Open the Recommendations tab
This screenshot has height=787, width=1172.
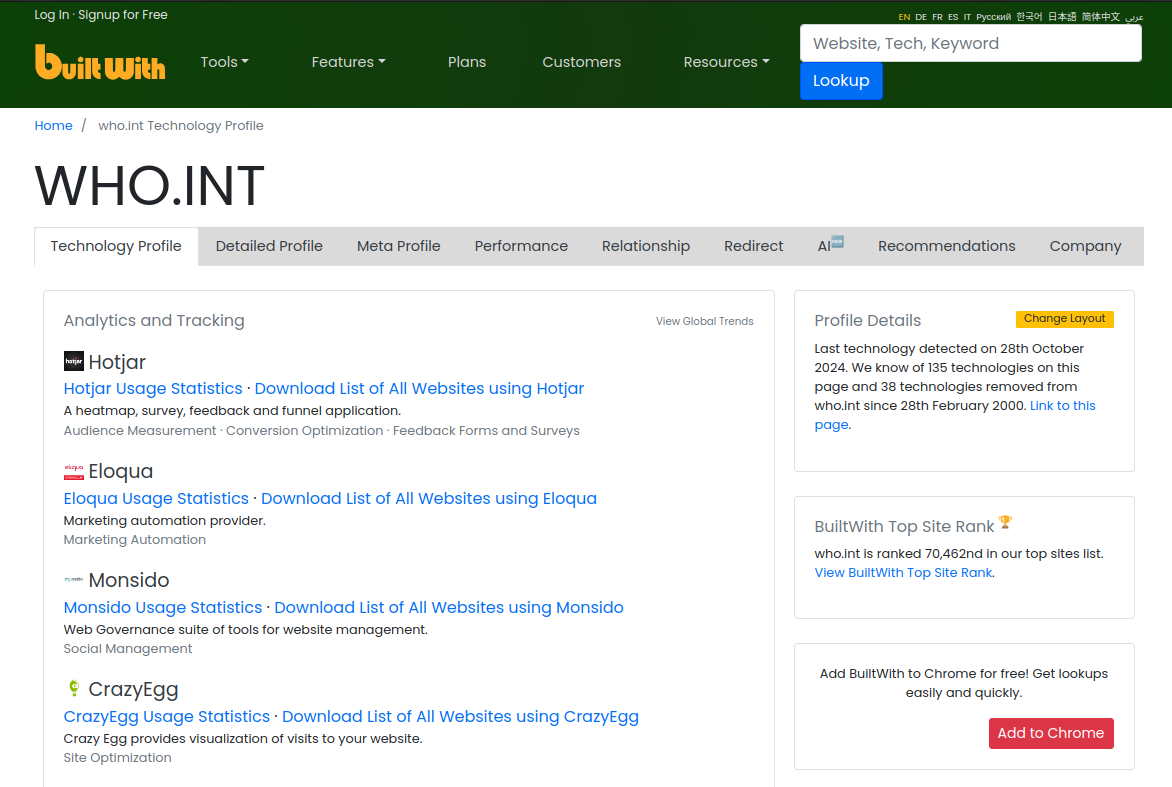(946, 246)
